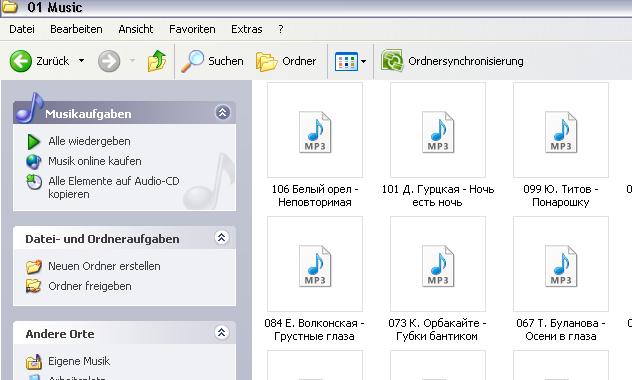Click the share folder icon

(33, 286)
